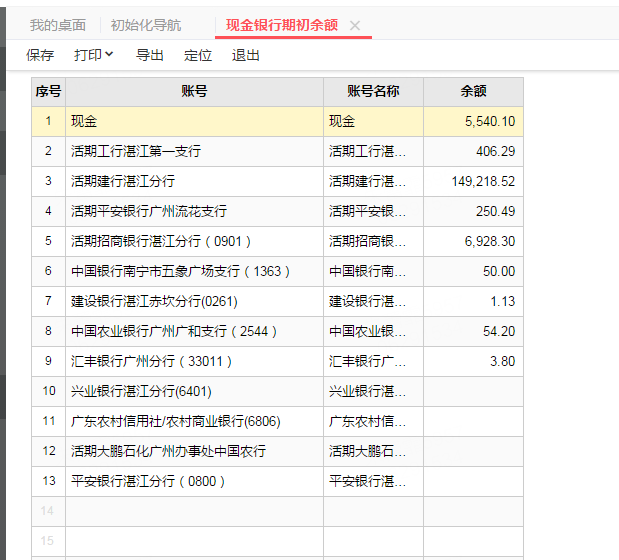Image resolution: width=619 pixels, height=560 pixels.
Task: Select 活期招商银行湛江分行（0901） account cell
Action: coord(194,241)
